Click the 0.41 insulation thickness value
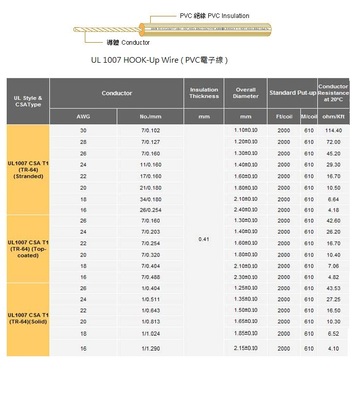This screenshot has width=360, height=403. pos(204,239)
